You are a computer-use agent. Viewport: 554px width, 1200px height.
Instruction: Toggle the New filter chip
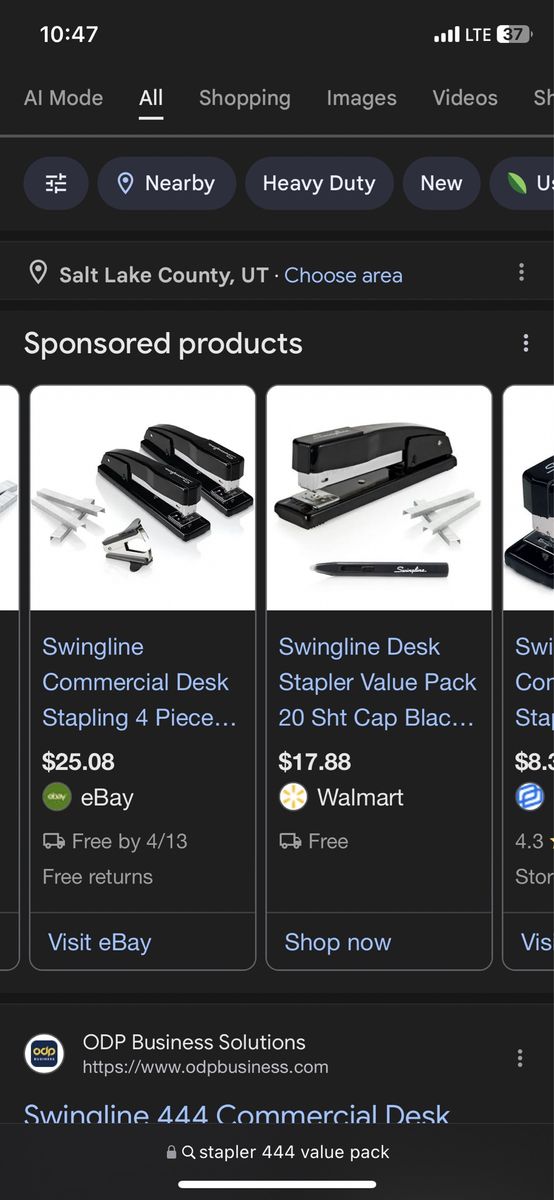coord(441,183)
